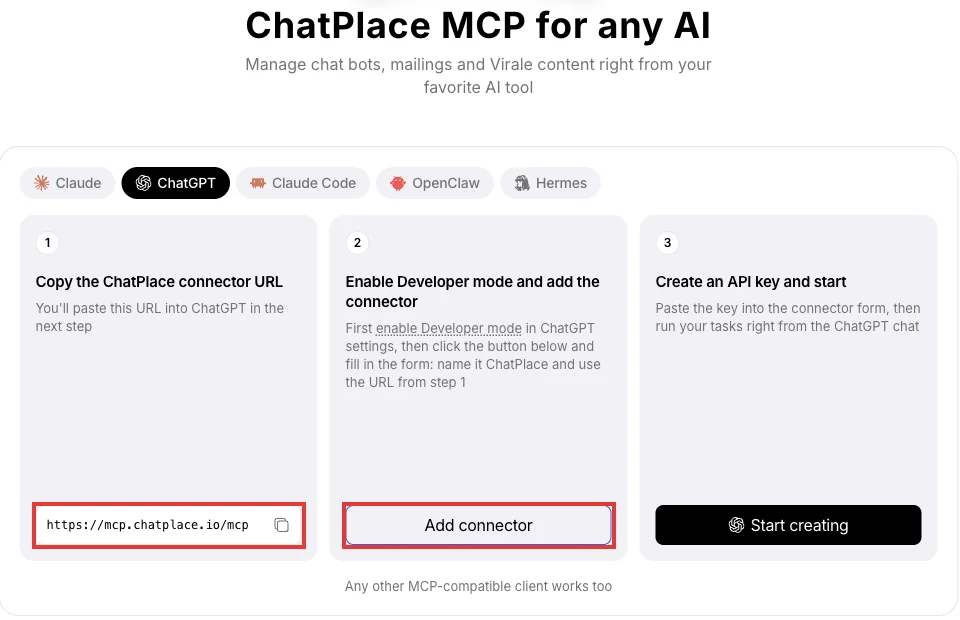Click the step 1 number badge
The height and width of the screenshot is (620, 960).
[48, 242]
